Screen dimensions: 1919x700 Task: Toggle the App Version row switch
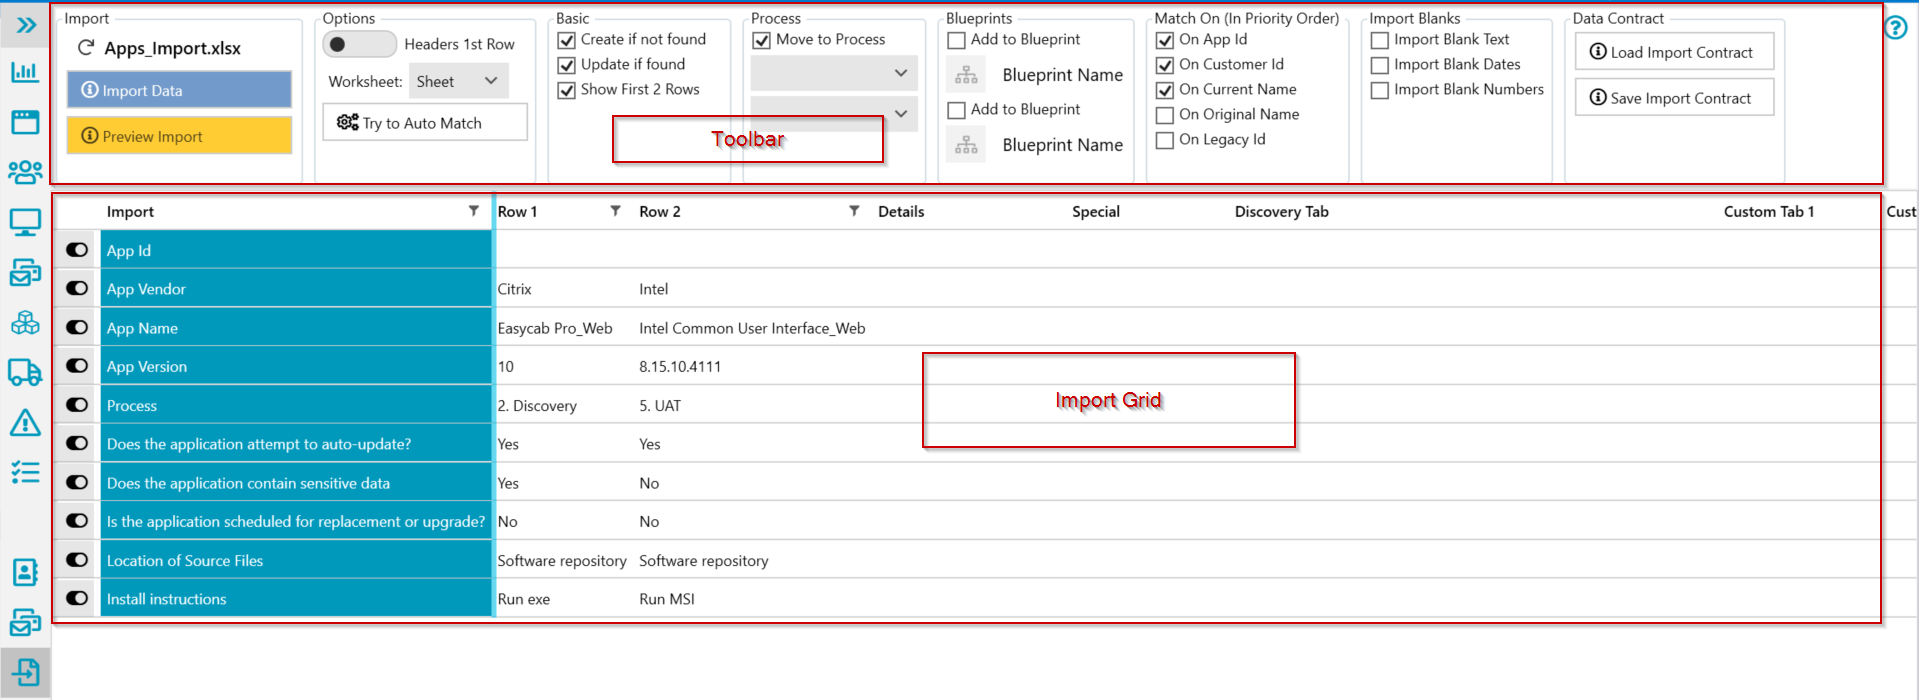[77, 365]
